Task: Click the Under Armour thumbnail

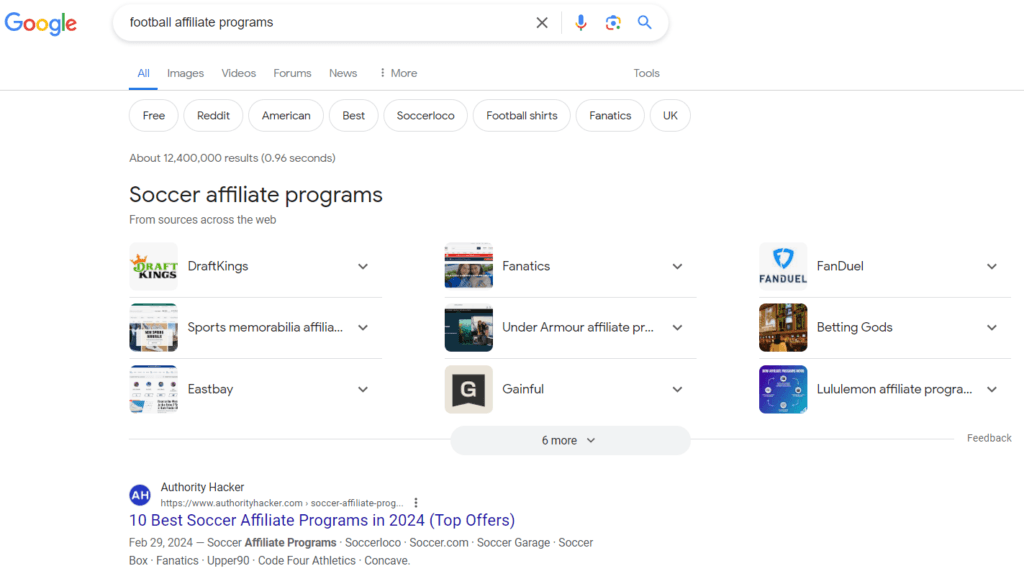Action: tap(468, 327)
